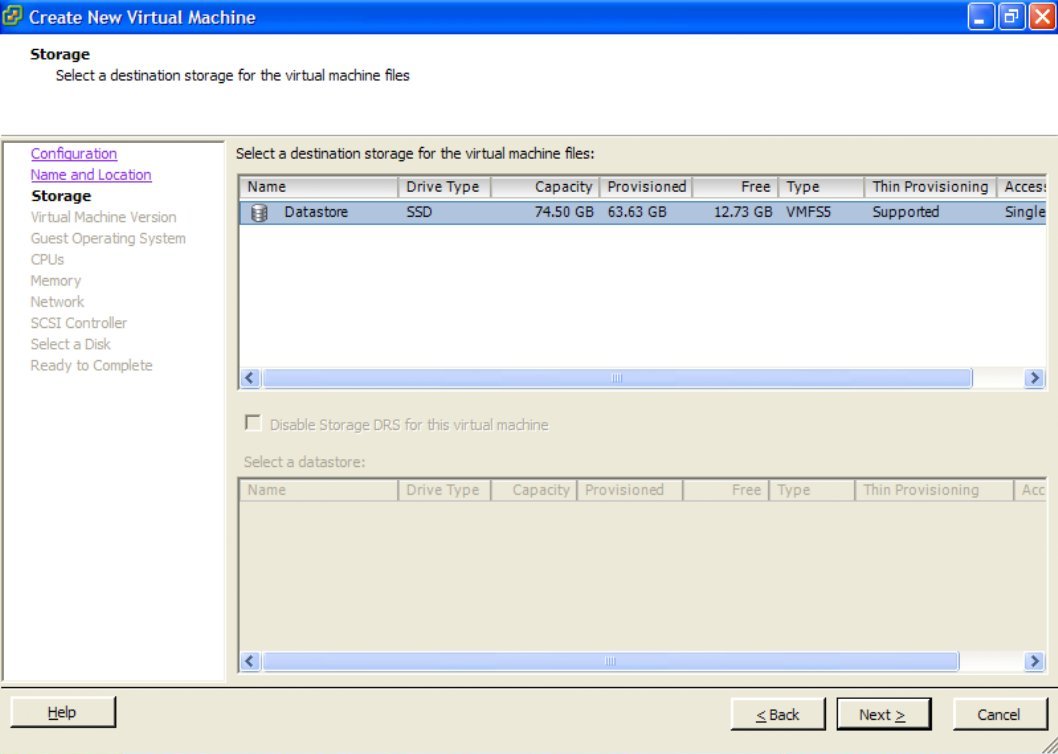Click the SSD drive type cell
1058x754 pixels.
pos(419,212)
